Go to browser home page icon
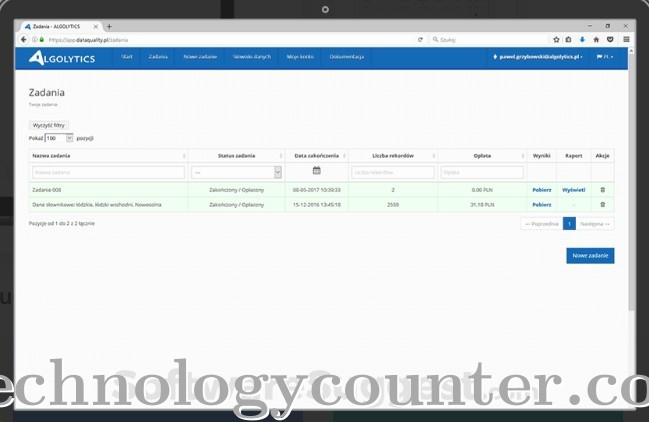Viewport: 649px width, 422px height. pyautogui.click(x=597, y=39)
